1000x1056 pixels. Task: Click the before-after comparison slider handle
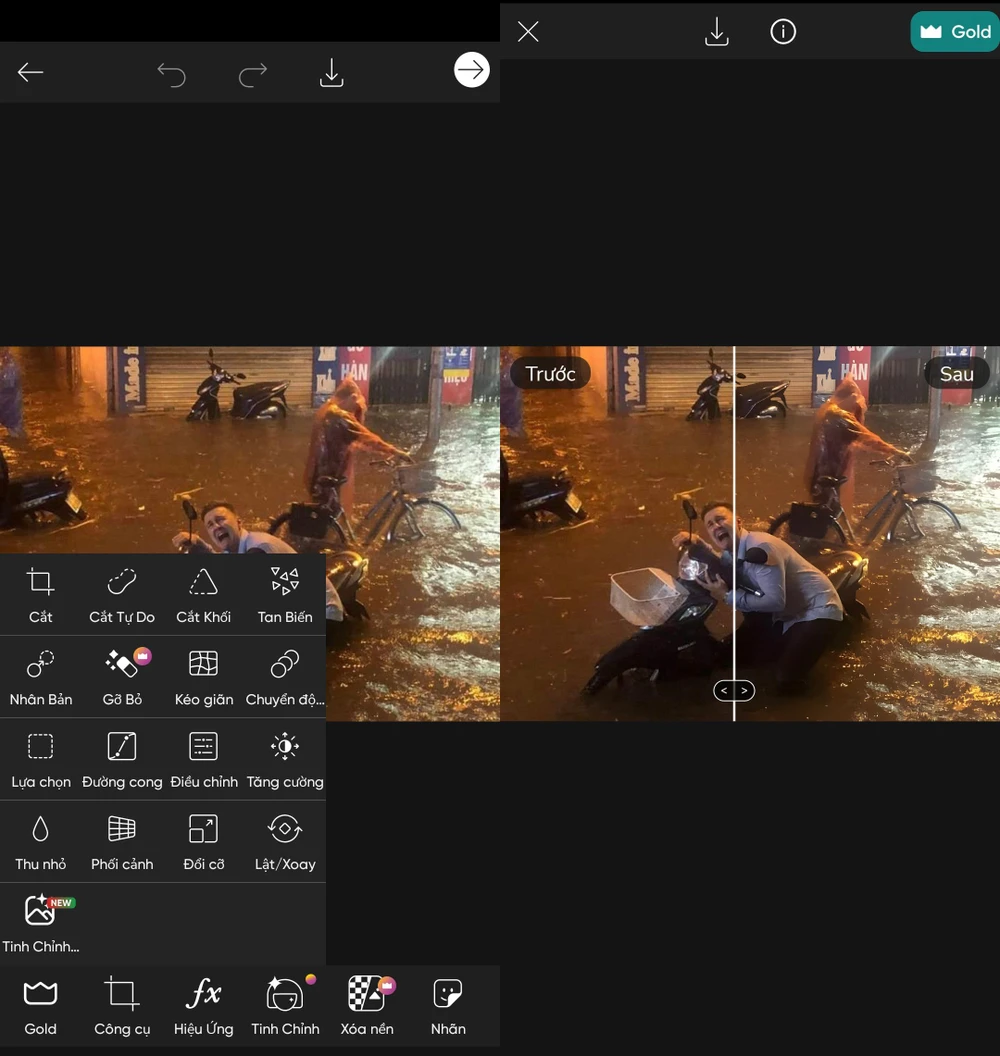pos(733,690)
